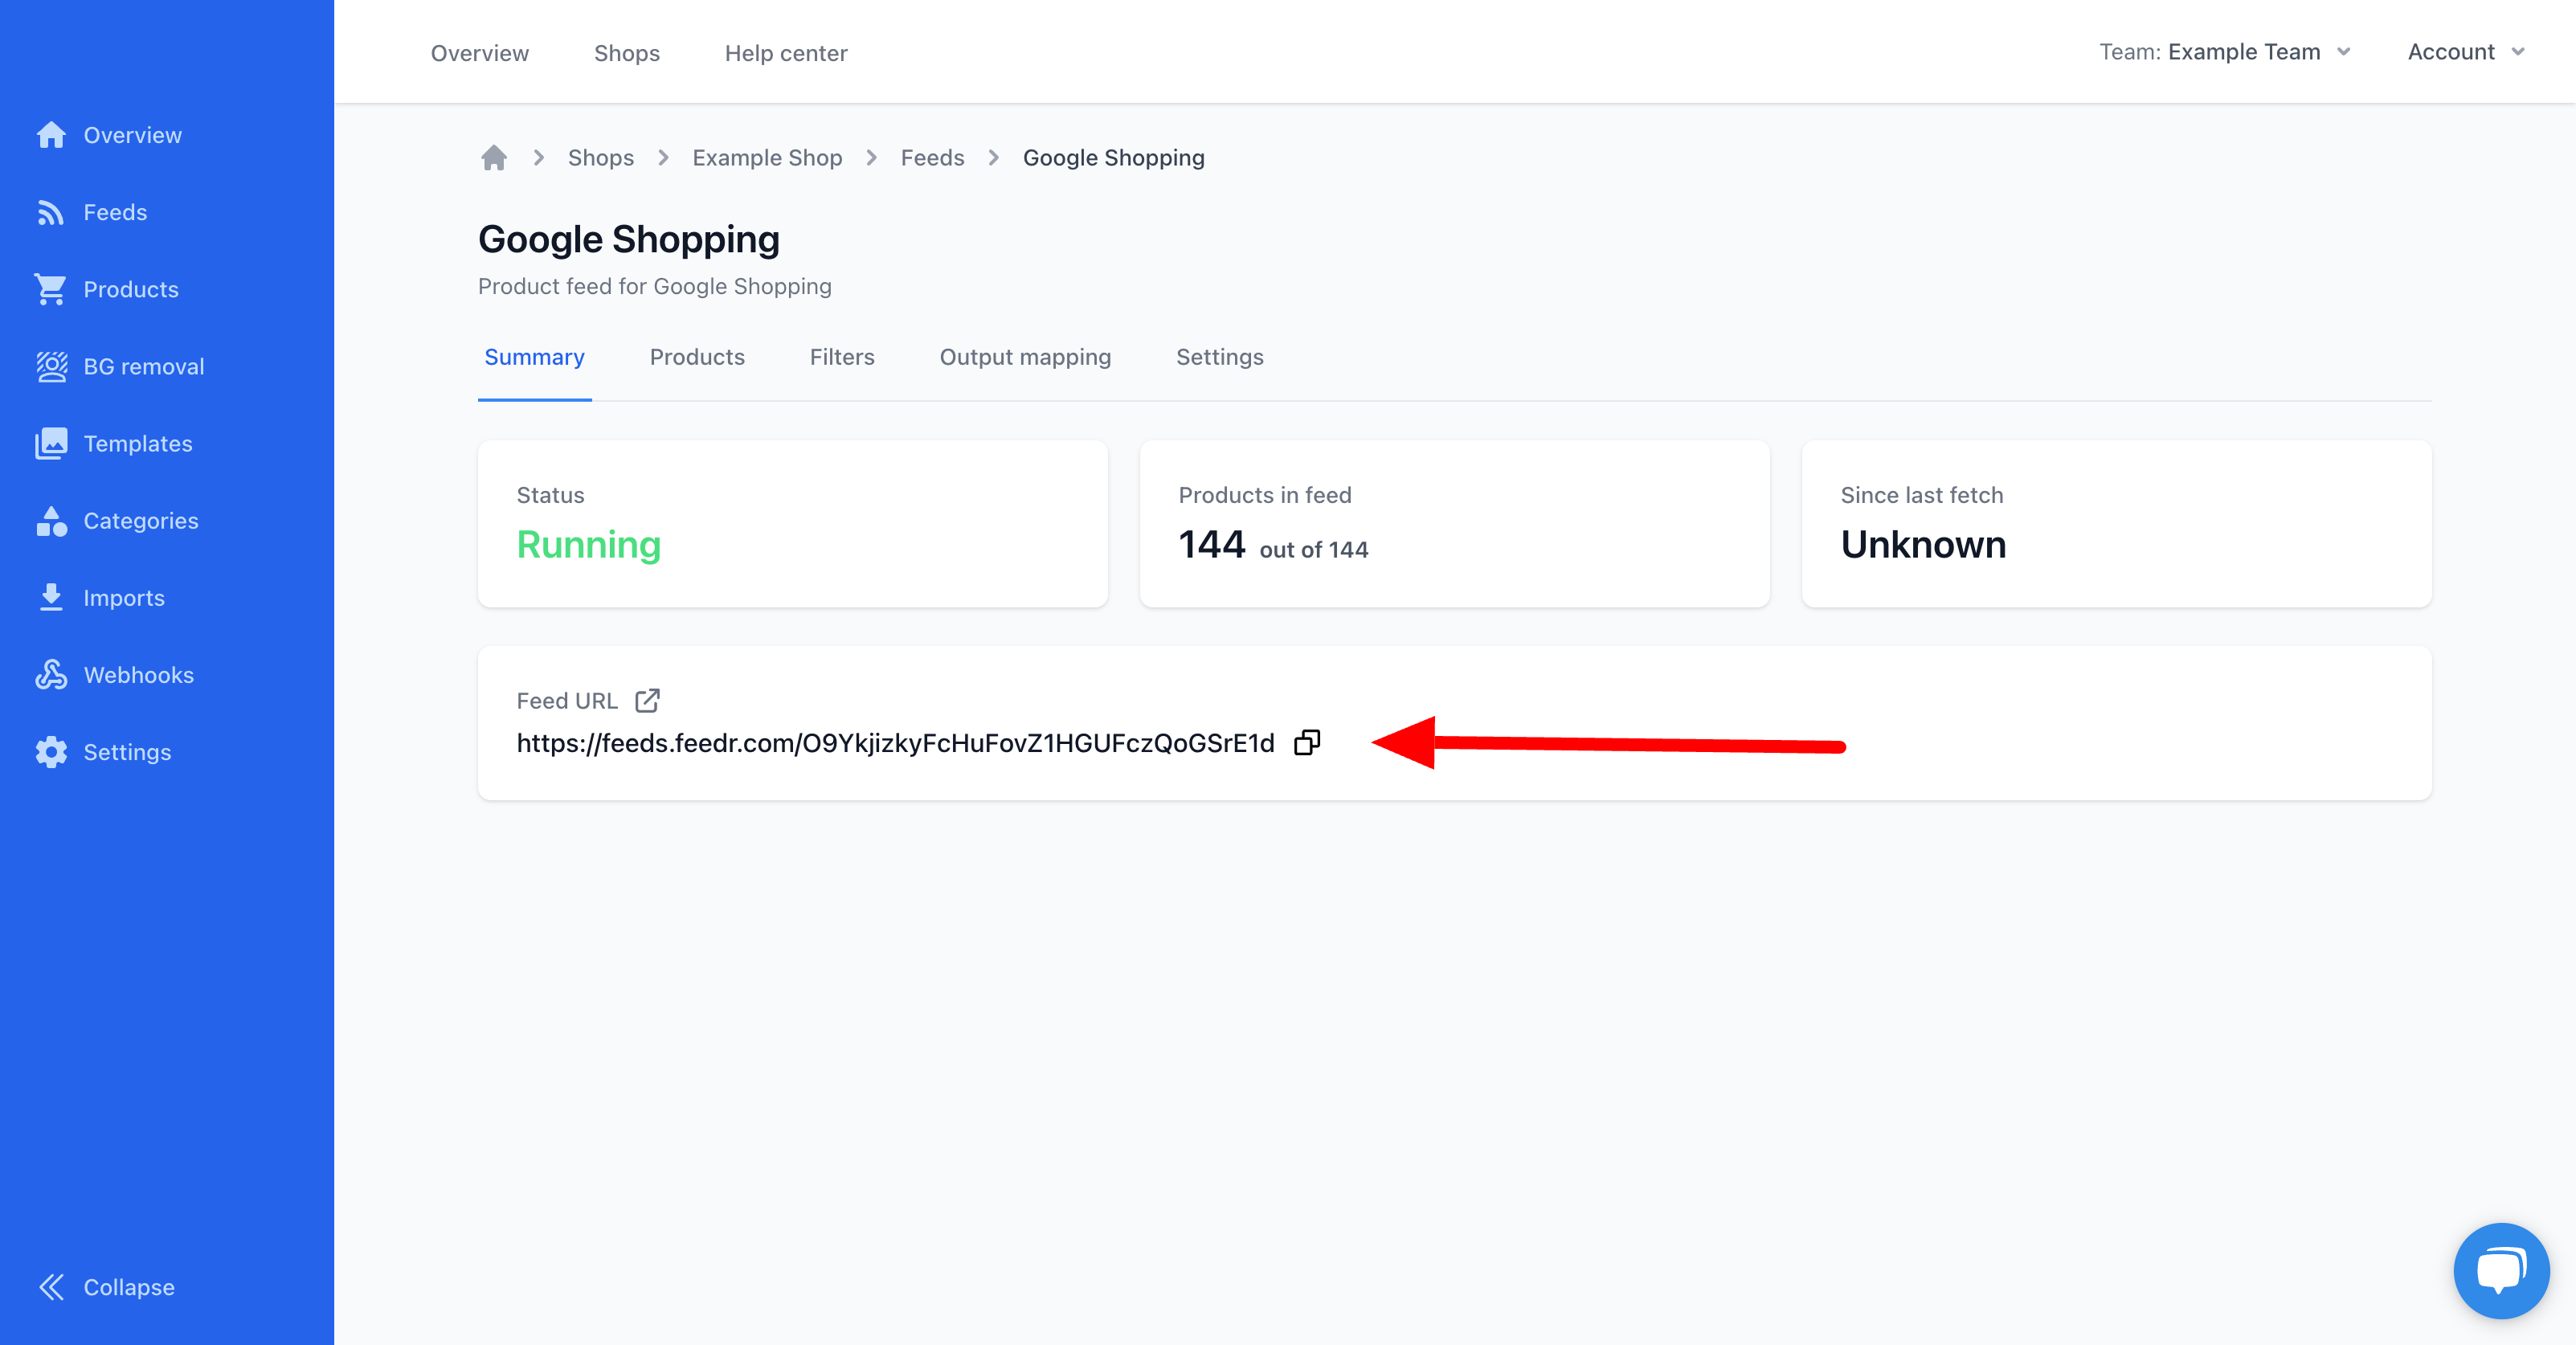Viewport: 2576px width, 1345px height.
Task: Collapse the sidebar via Collapse label
Action: [129, 1287]
